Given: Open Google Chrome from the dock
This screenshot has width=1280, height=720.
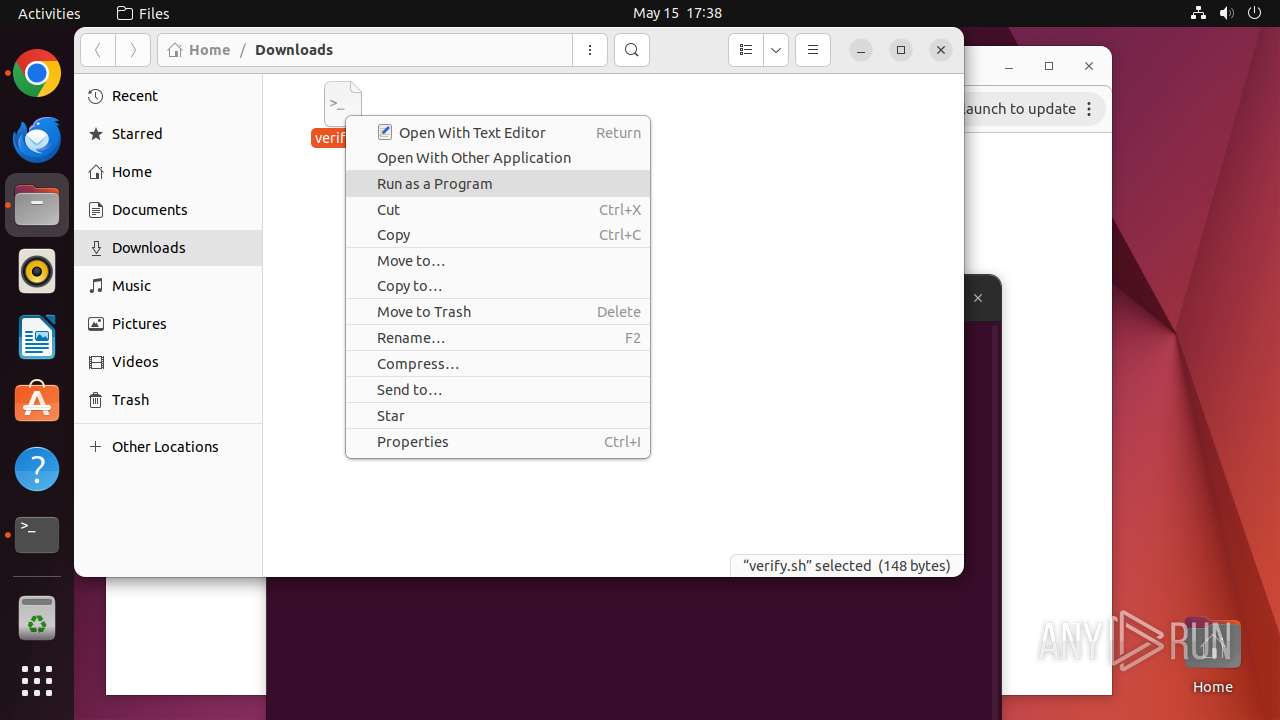Looking at the screenshot, I should point(37,74).
